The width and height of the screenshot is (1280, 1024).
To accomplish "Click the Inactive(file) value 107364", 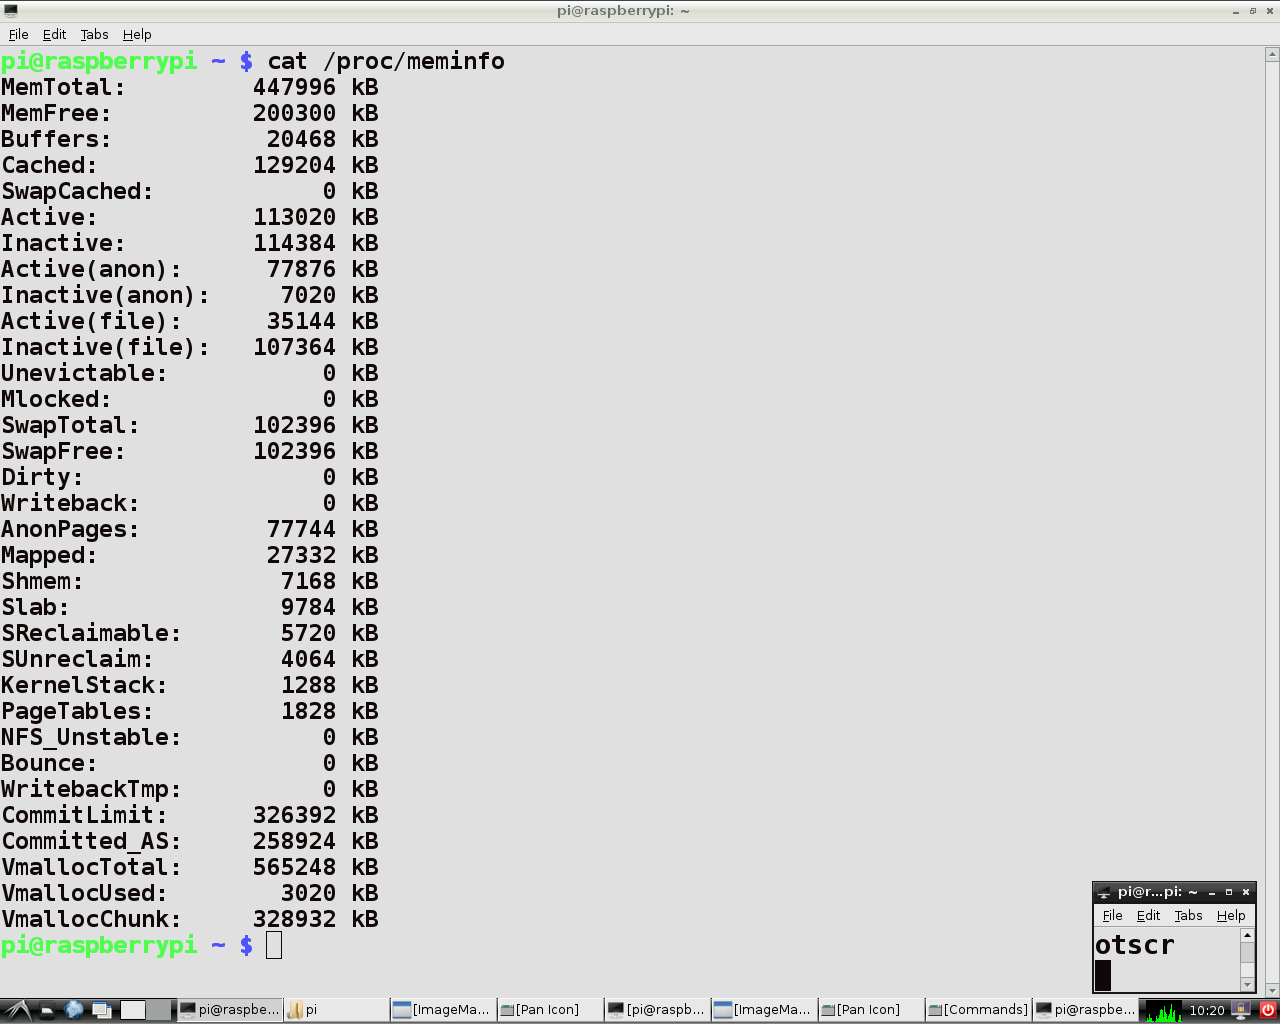I will click(295, 347).
